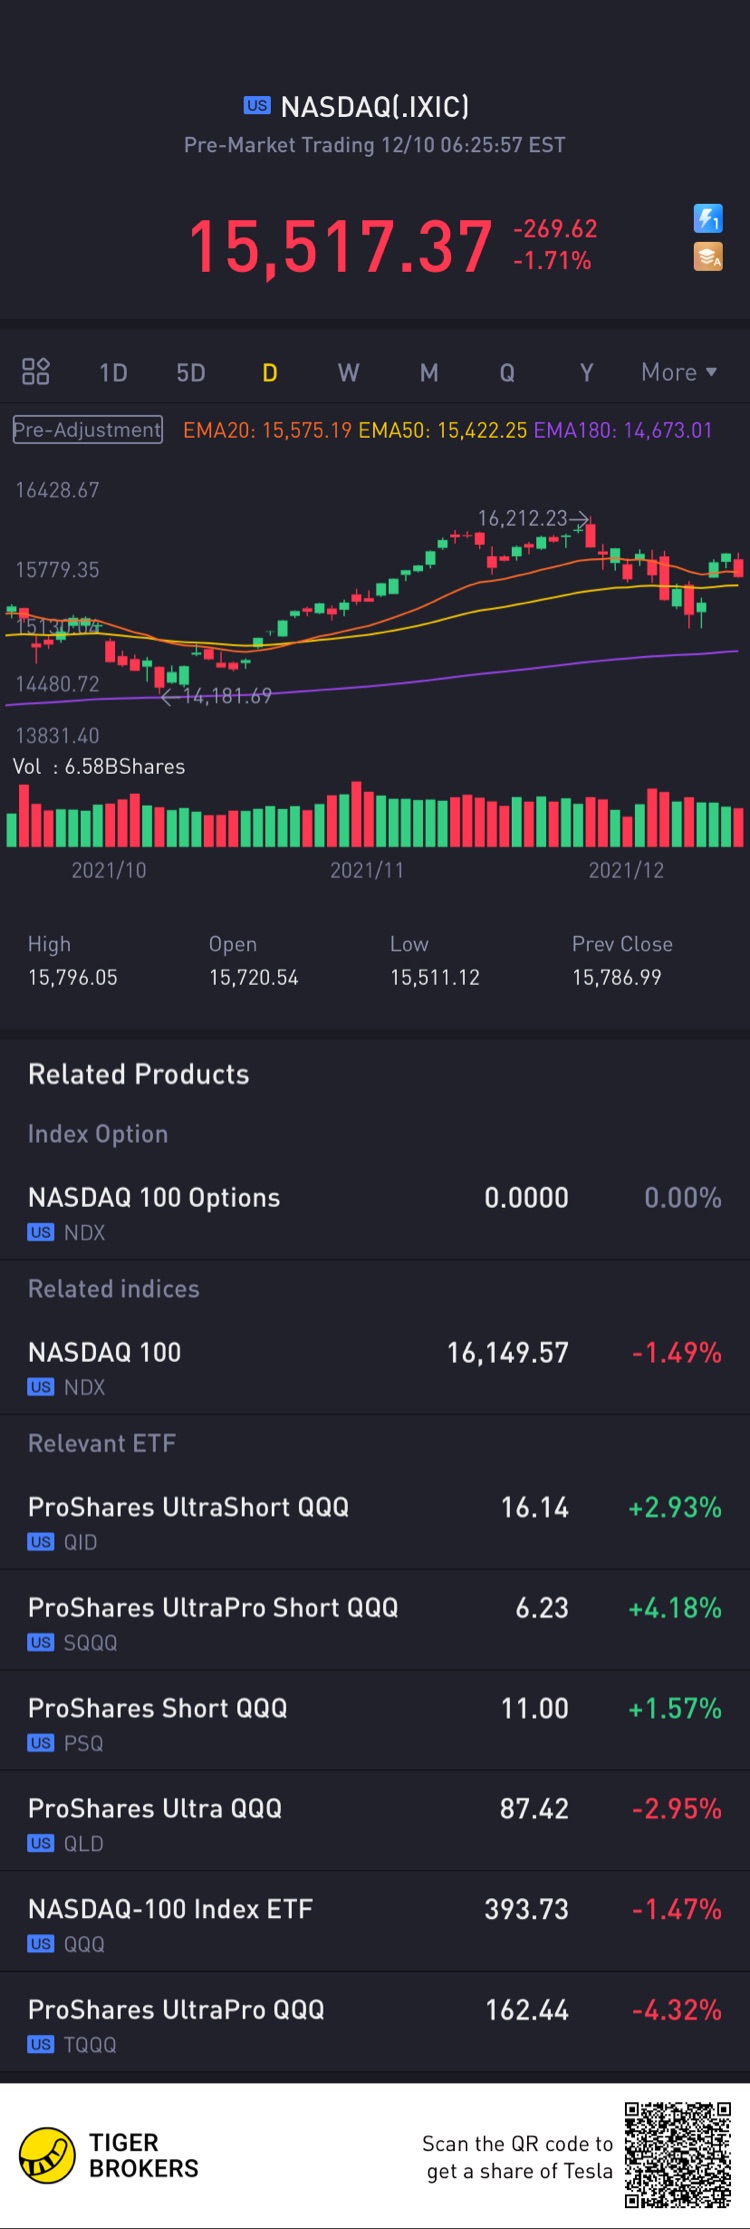Select the monthly M interval

tap(429, 373)
